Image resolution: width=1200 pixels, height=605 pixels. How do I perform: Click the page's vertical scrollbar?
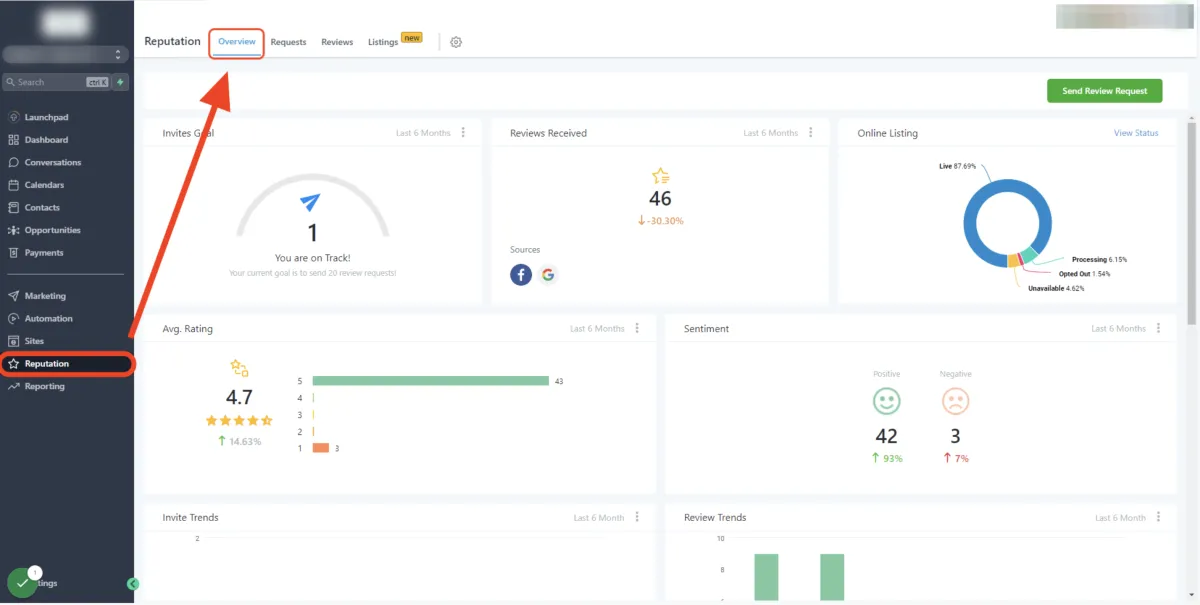[1191, 222]
